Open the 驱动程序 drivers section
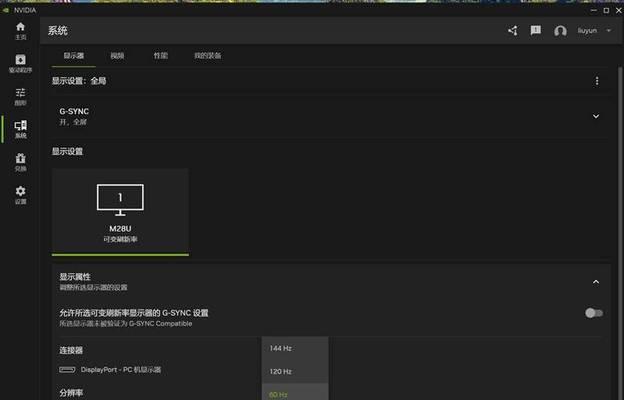624x400 pixels. click(20, 64)
